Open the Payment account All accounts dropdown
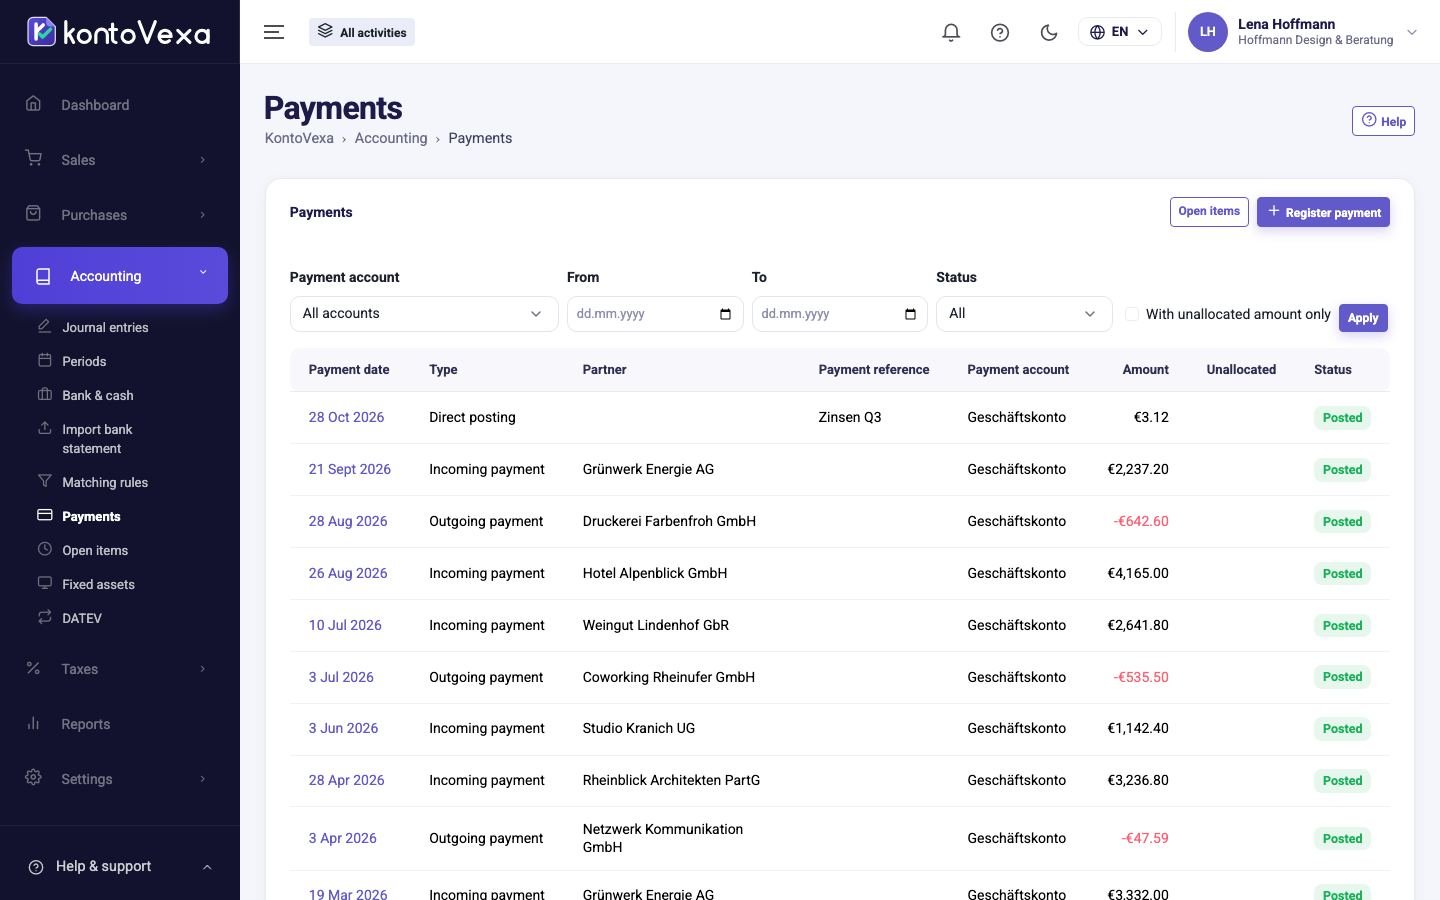This screenshot has height=900, width=1440. (423, 314)
